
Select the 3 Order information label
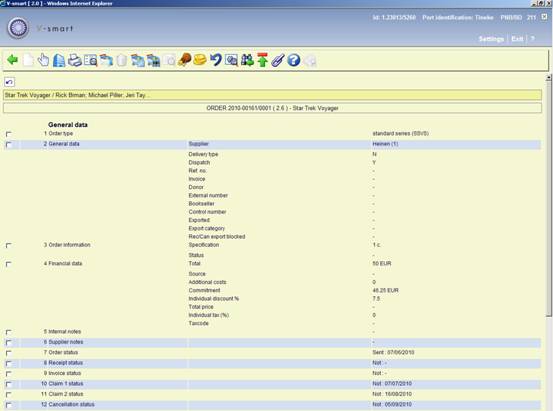click(x=67, y=245)
